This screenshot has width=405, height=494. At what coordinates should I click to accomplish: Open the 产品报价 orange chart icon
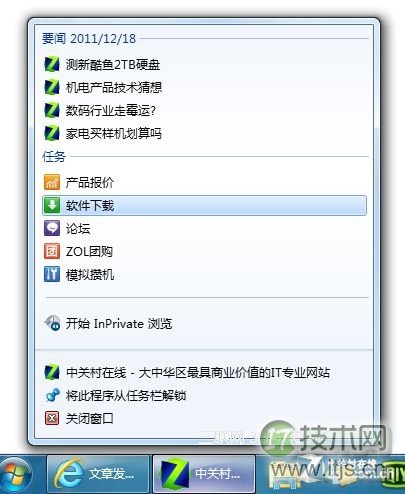click(52, 182)
